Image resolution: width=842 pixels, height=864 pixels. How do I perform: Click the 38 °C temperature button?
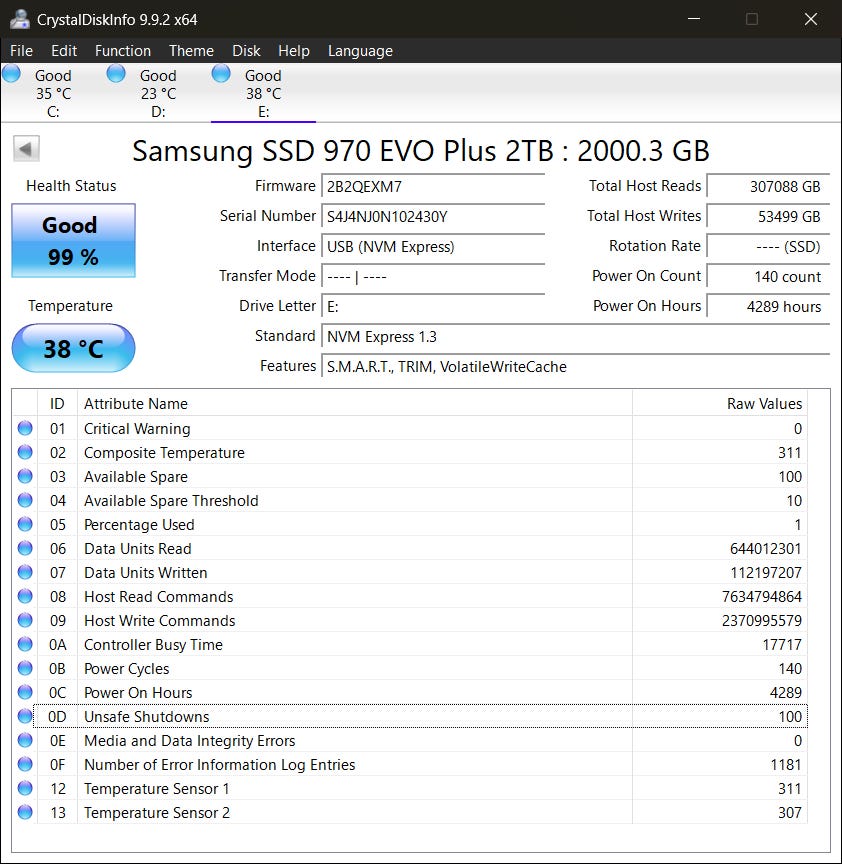[x=73, y=348]
